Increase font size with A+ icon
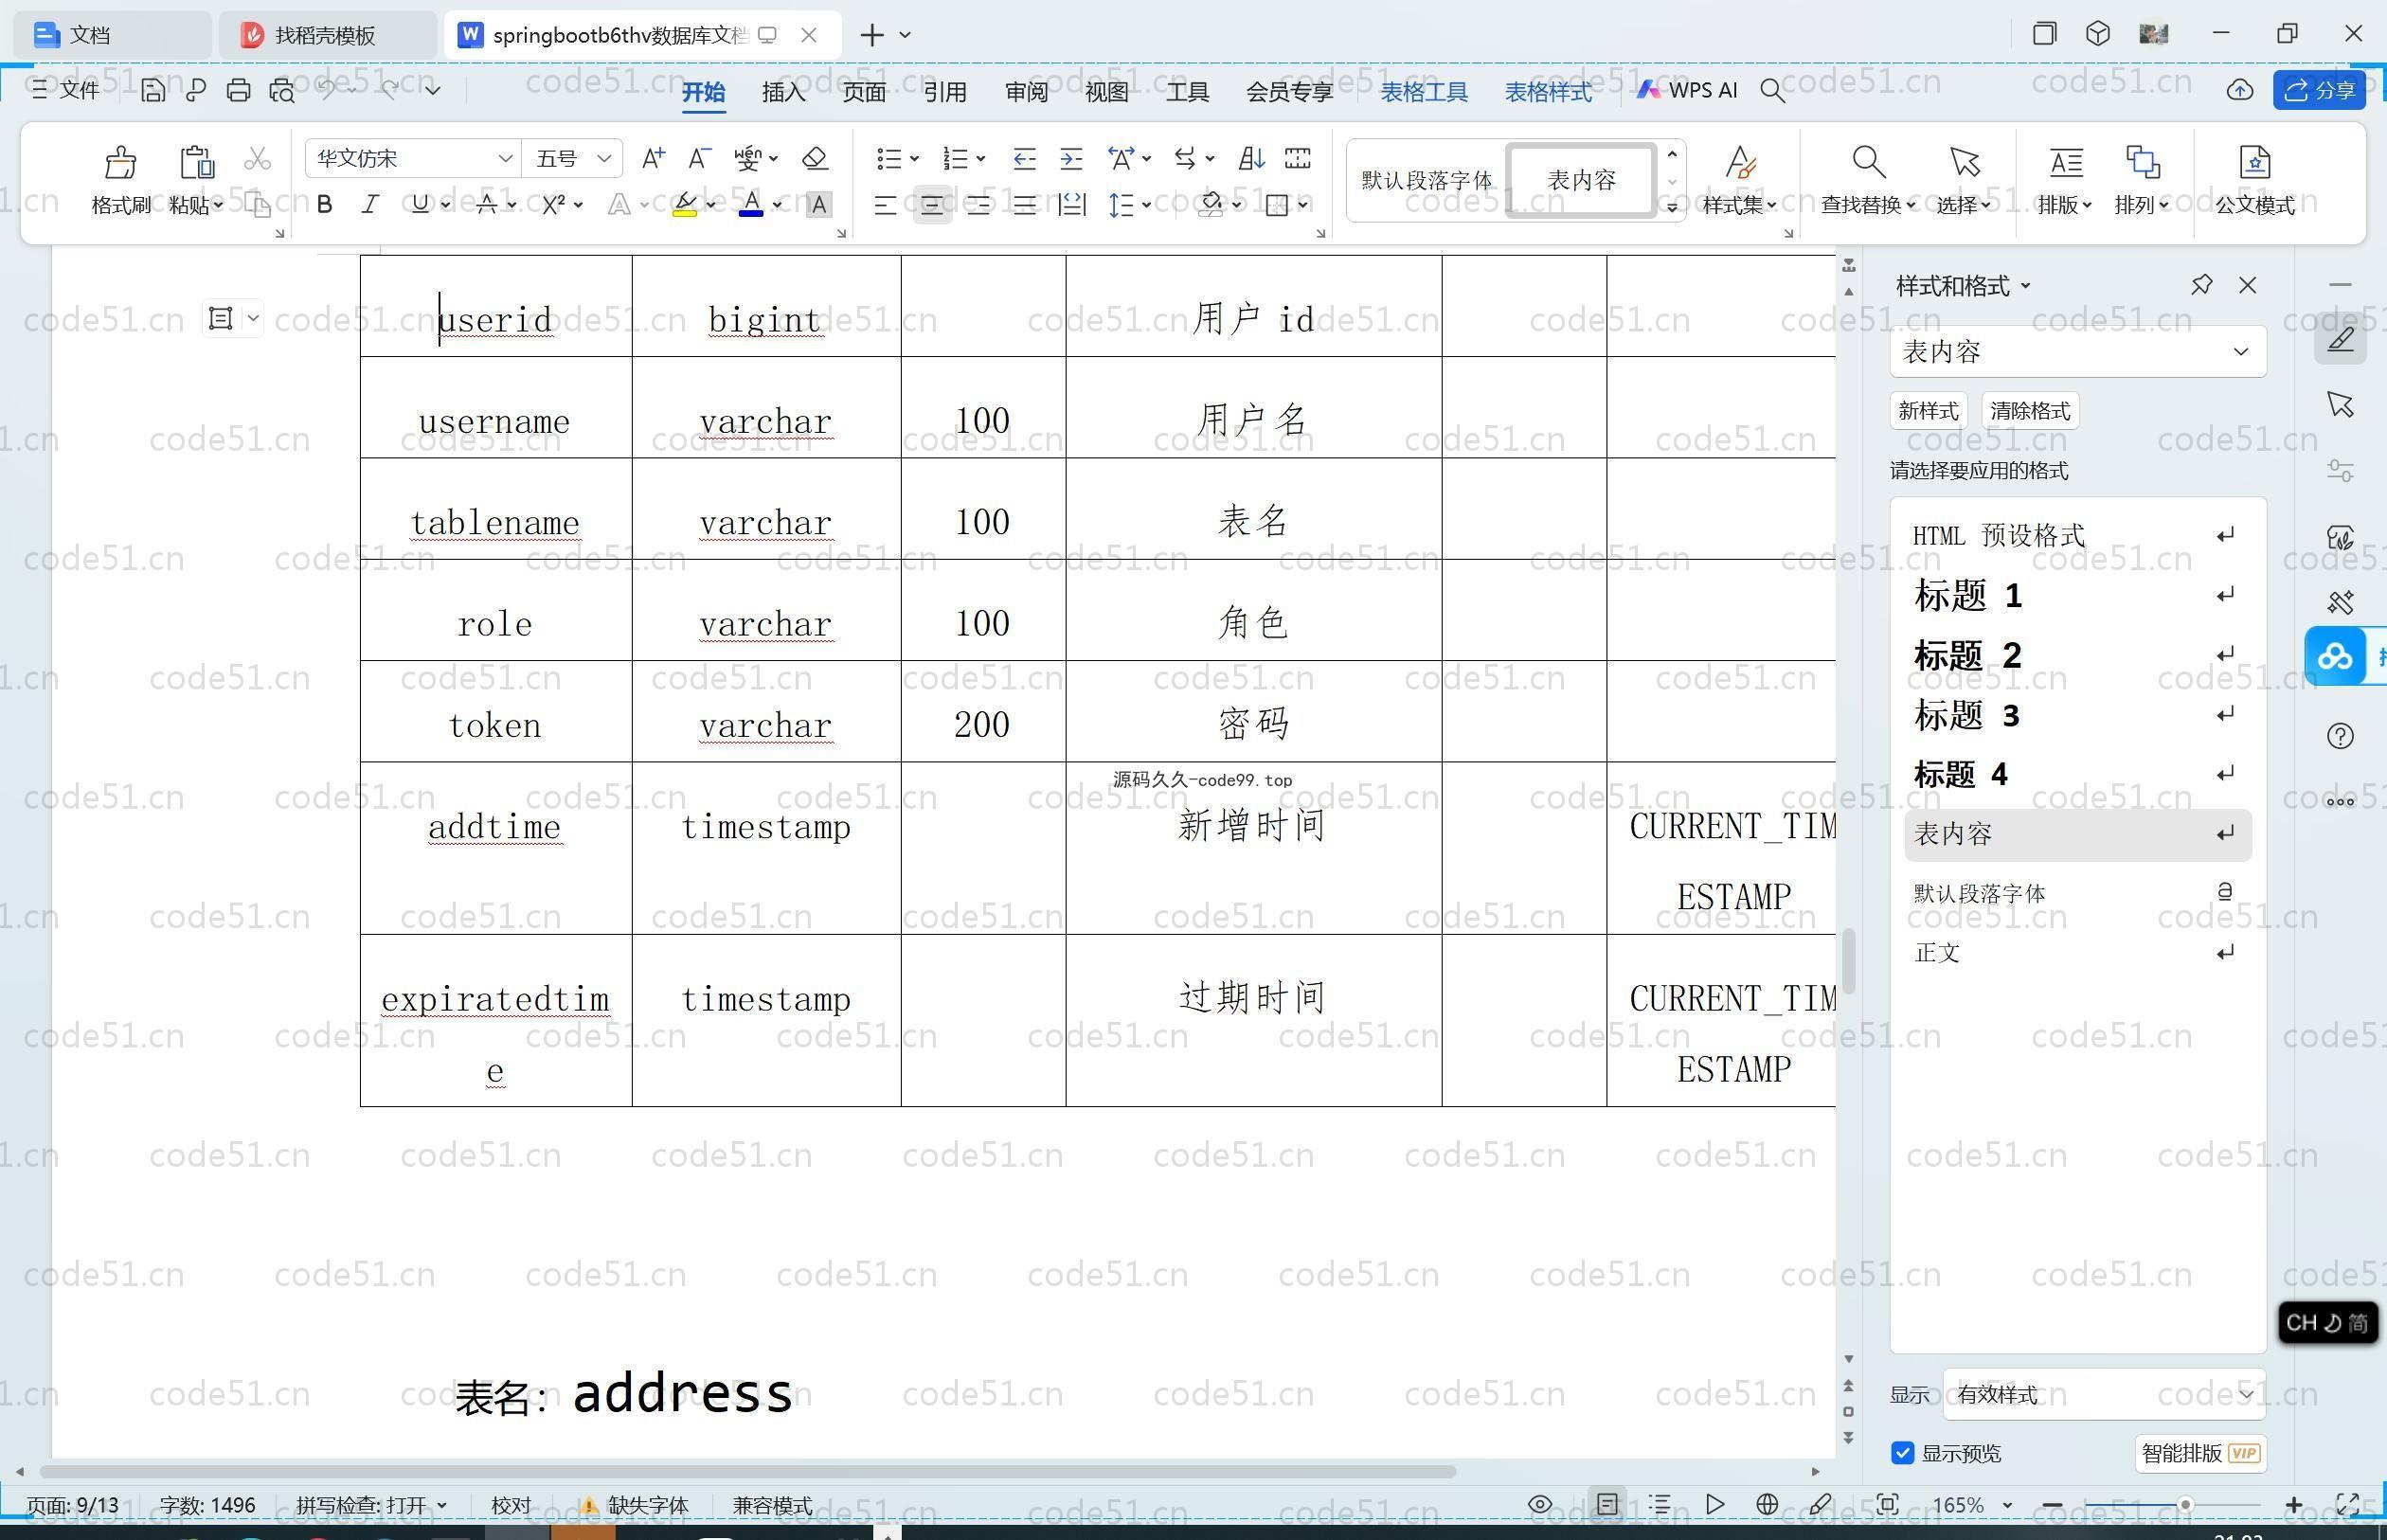The width and height of the screenshot is (2387, 1540). tap(653, 158)
